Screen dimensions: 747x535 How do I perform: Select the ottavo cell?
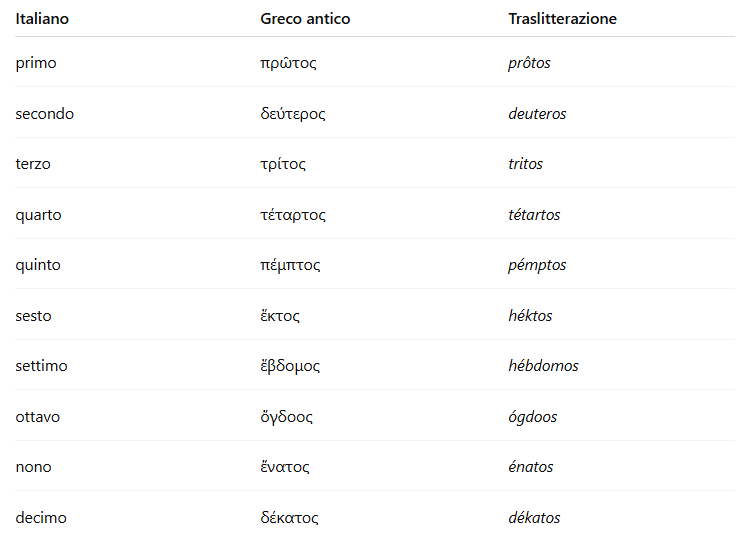(38, 417)
